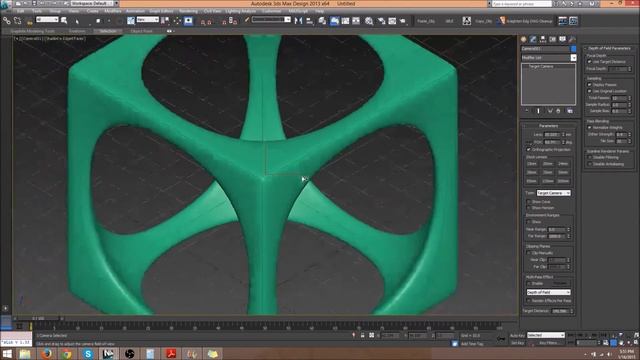Image resolution: width=640 pixels, height=360 pixels.
Task: Enable Clip Manually checkbox
Action: tap(529, 253)
